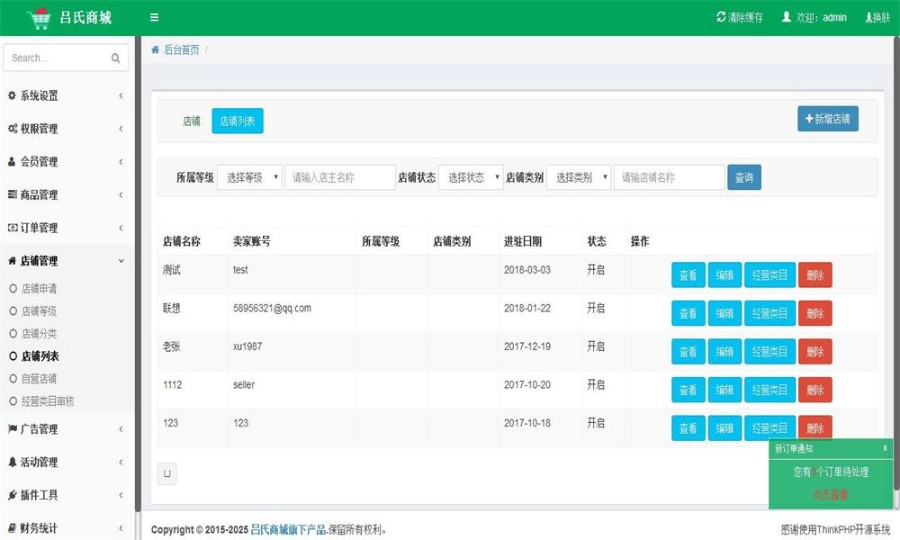
Task: Toggle the sidebar with the hamburger icon
Action: click(154, 17)
